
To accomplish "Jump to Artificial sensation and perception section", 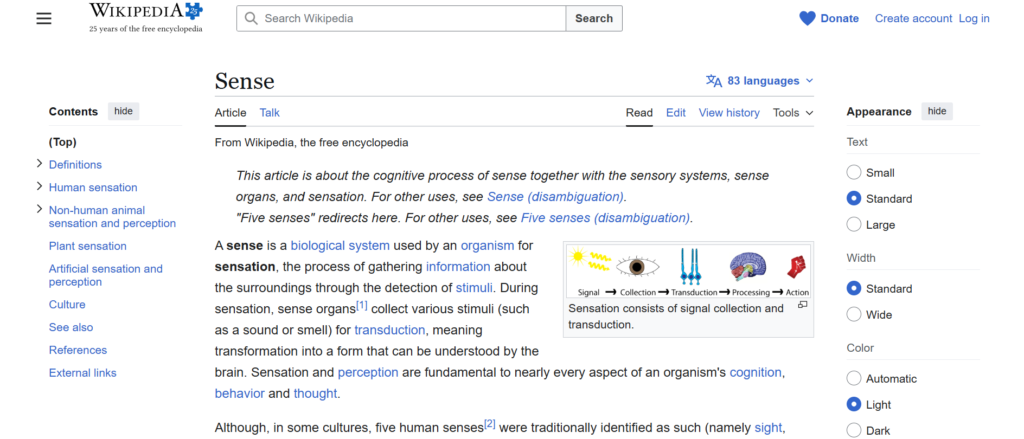I will [x=106, y=275].
